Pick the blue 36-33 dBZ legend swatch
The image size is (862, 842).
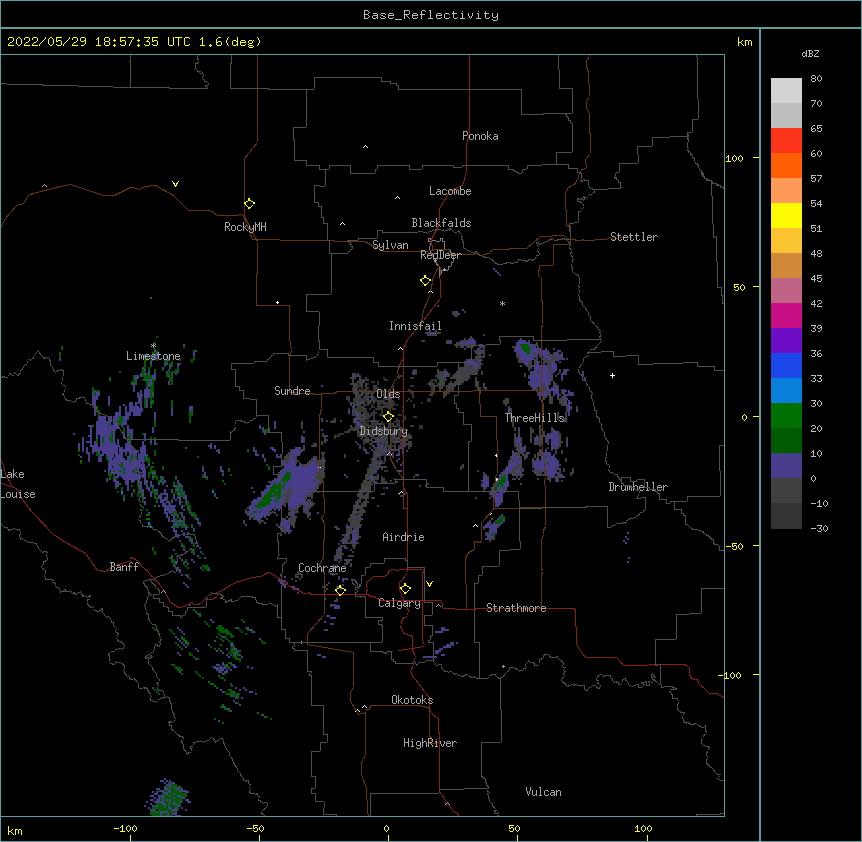(x=786, y=365)
